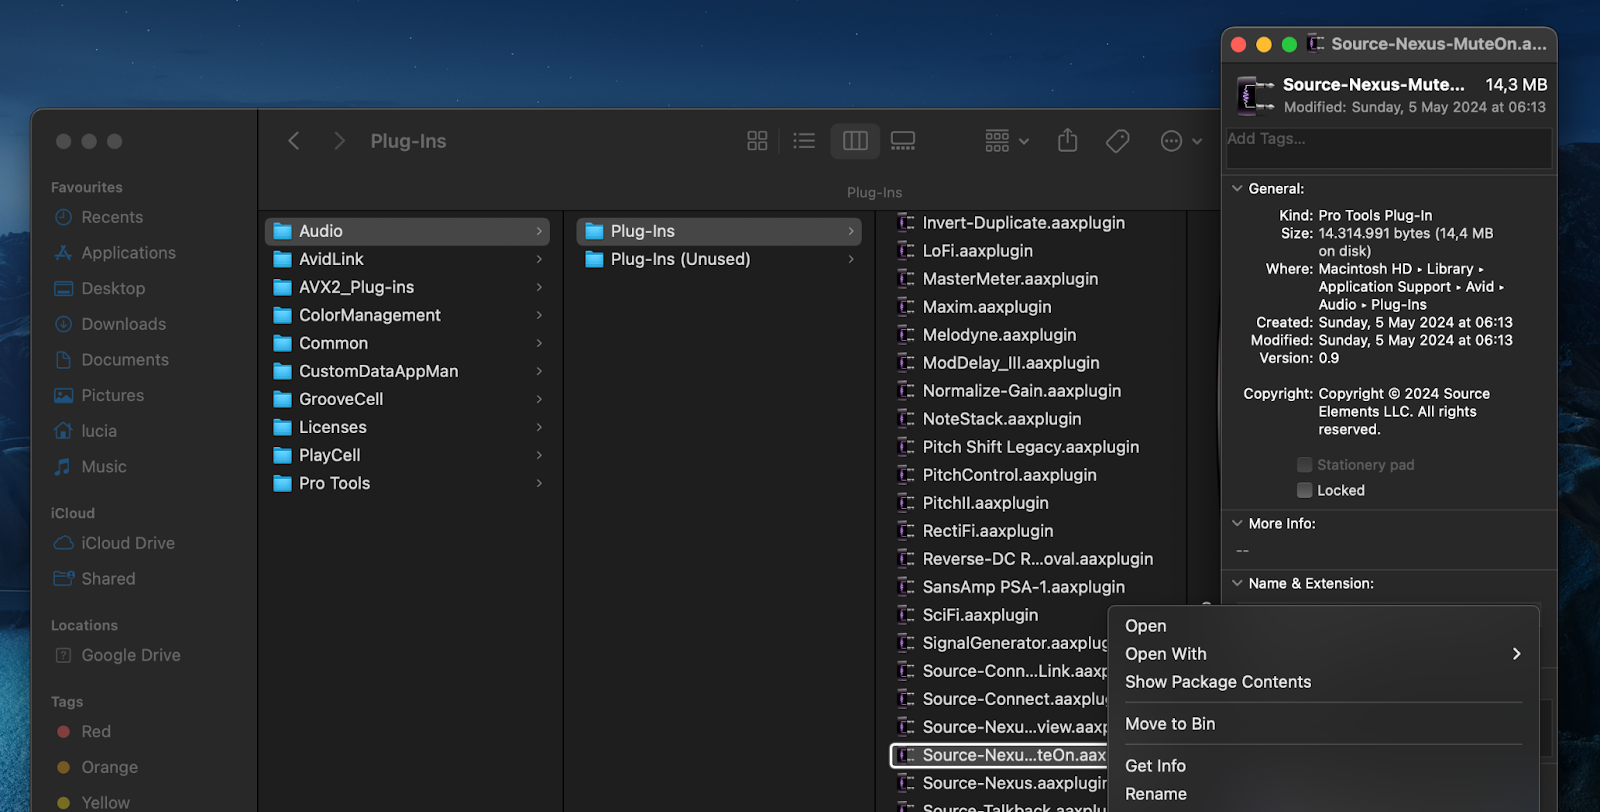Go back with the toolbar back arrow
This screenshot has height=812, width=1600.
coord(294,141)
